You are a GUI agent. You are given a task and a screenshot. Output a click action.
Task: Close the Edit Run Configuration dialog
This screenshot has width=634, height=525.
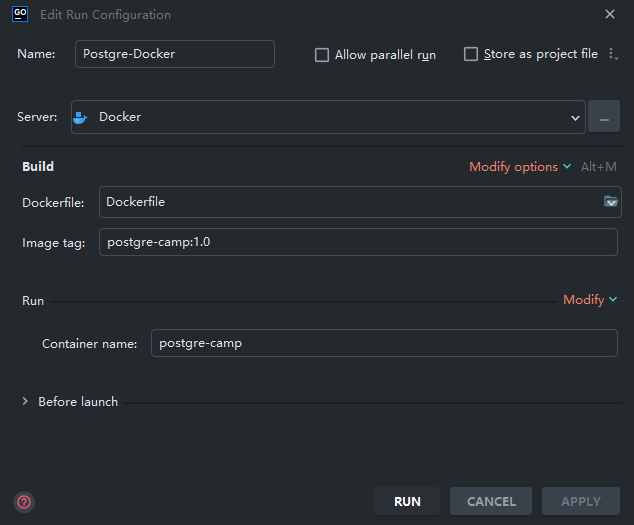(x=610, y=14)
